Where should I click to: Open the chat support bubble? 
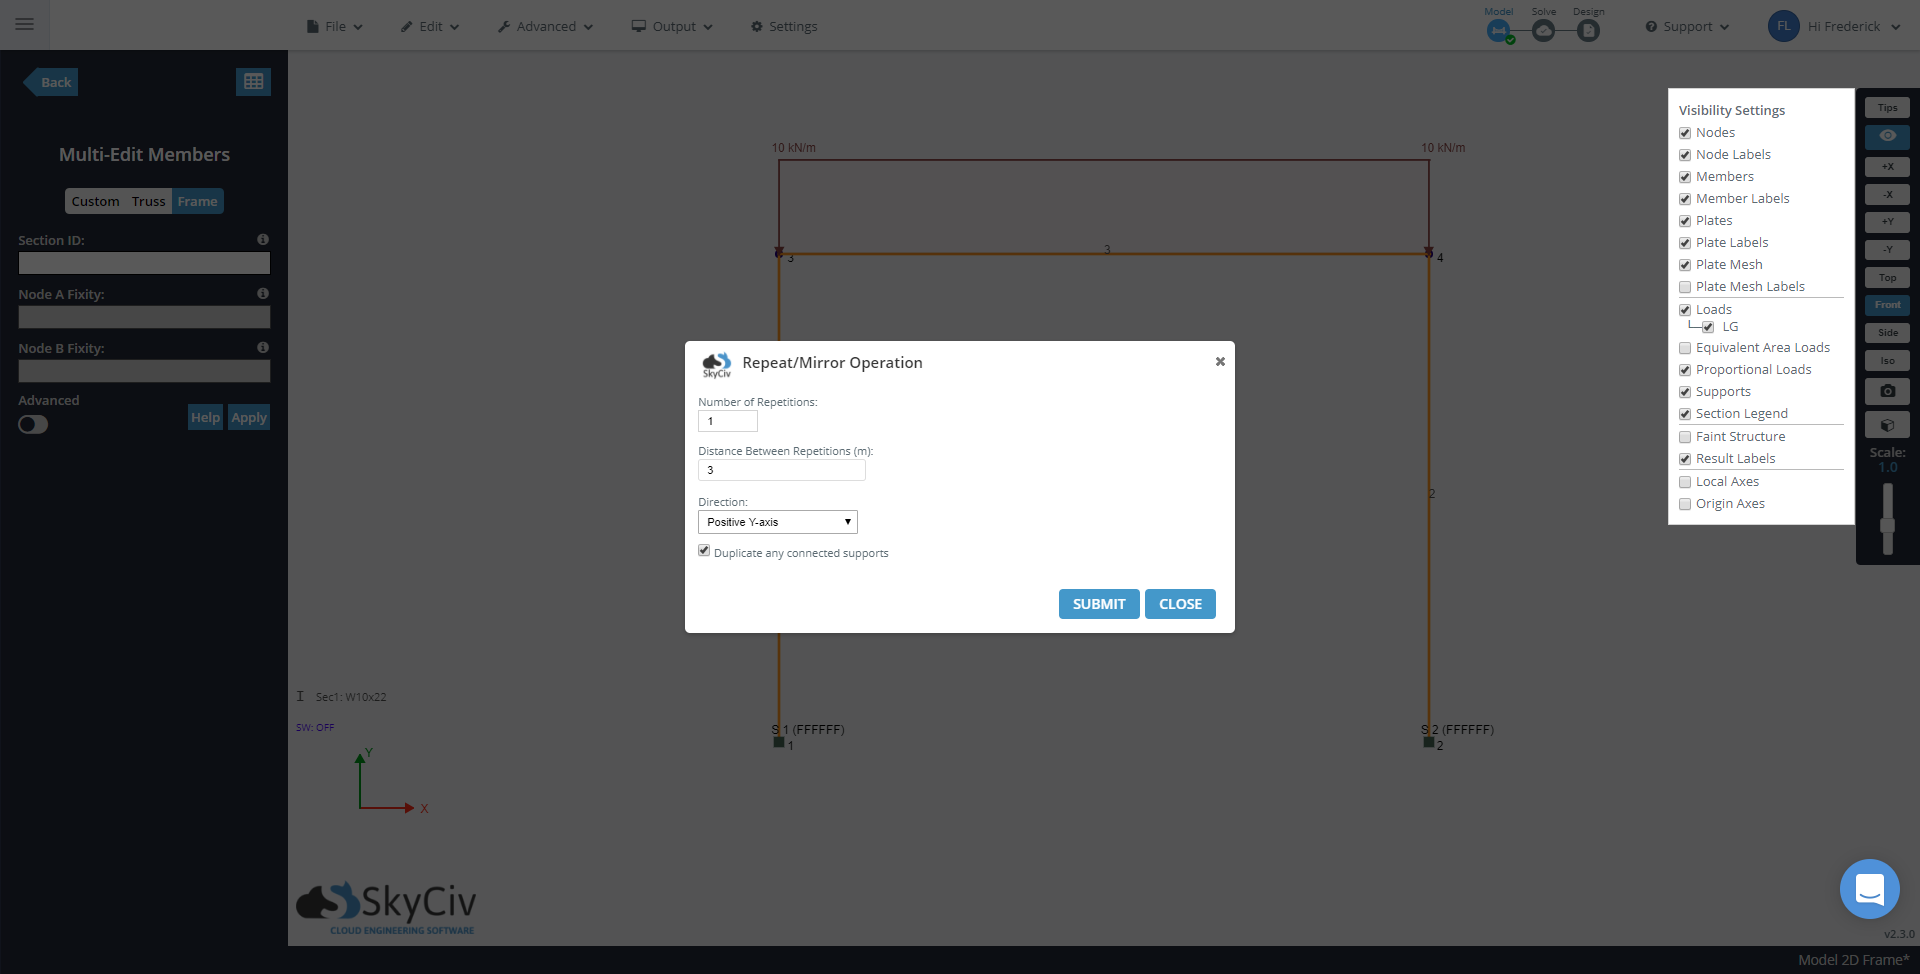1869,888
